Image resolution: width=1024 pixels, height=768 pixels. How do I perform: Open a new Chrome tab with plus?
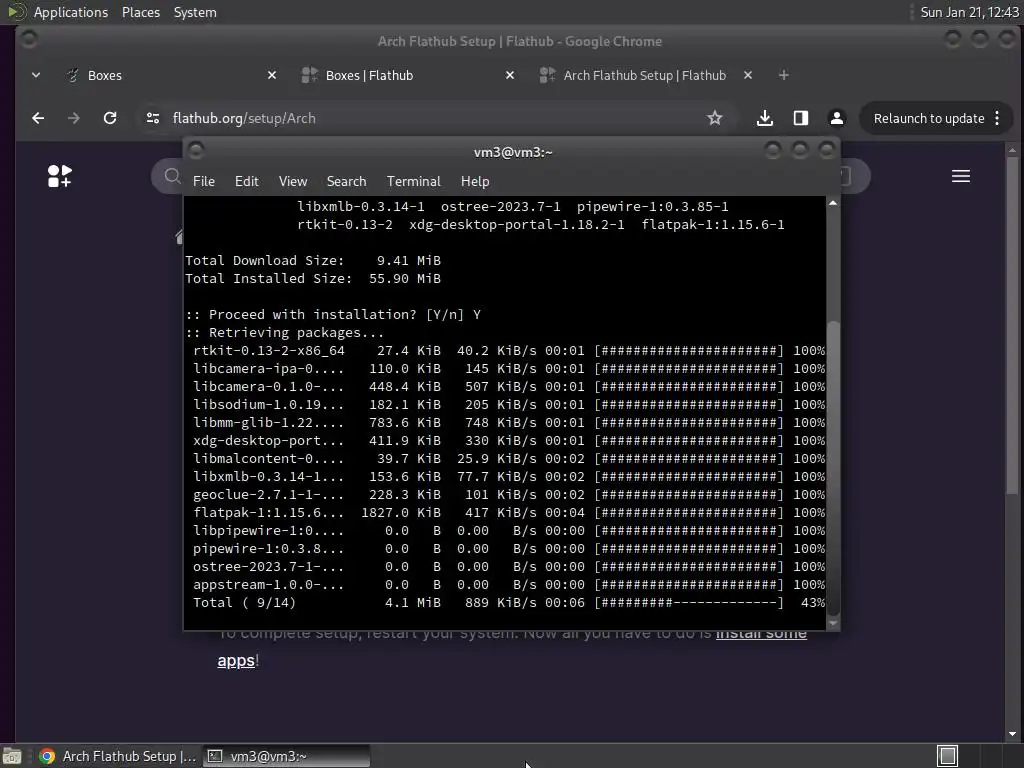pos(784,75)
